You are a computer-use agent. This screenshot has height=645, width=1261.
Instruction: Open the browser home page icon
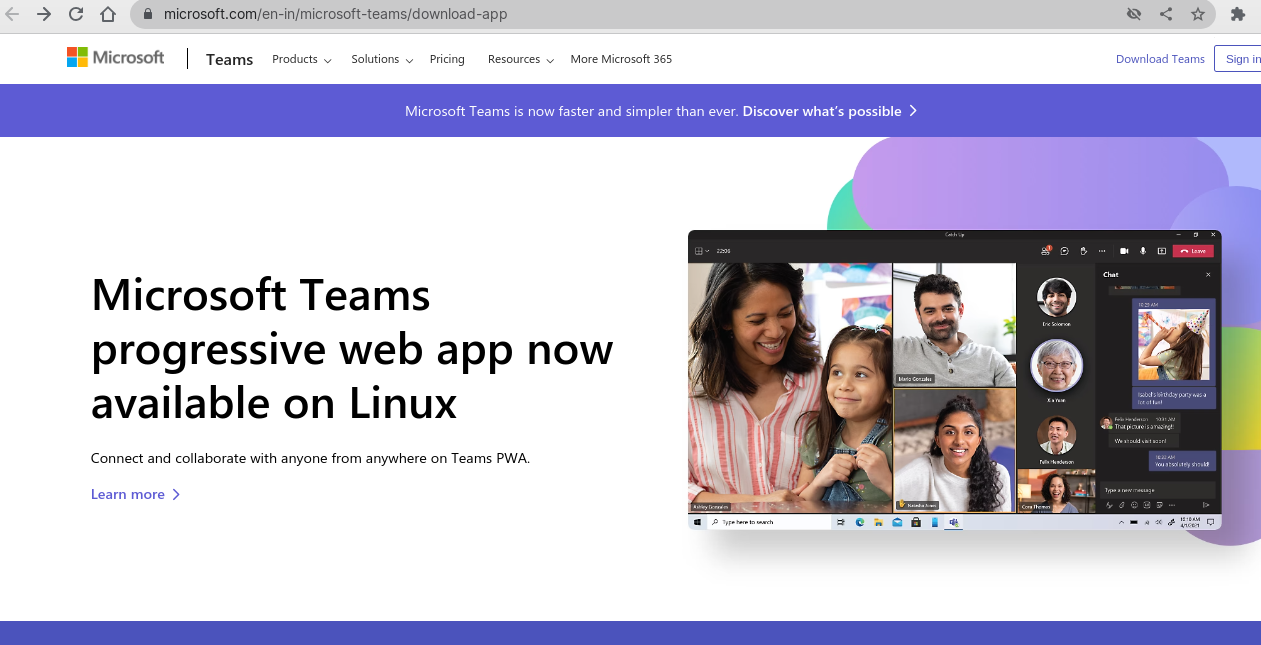(x=108, y=14)
